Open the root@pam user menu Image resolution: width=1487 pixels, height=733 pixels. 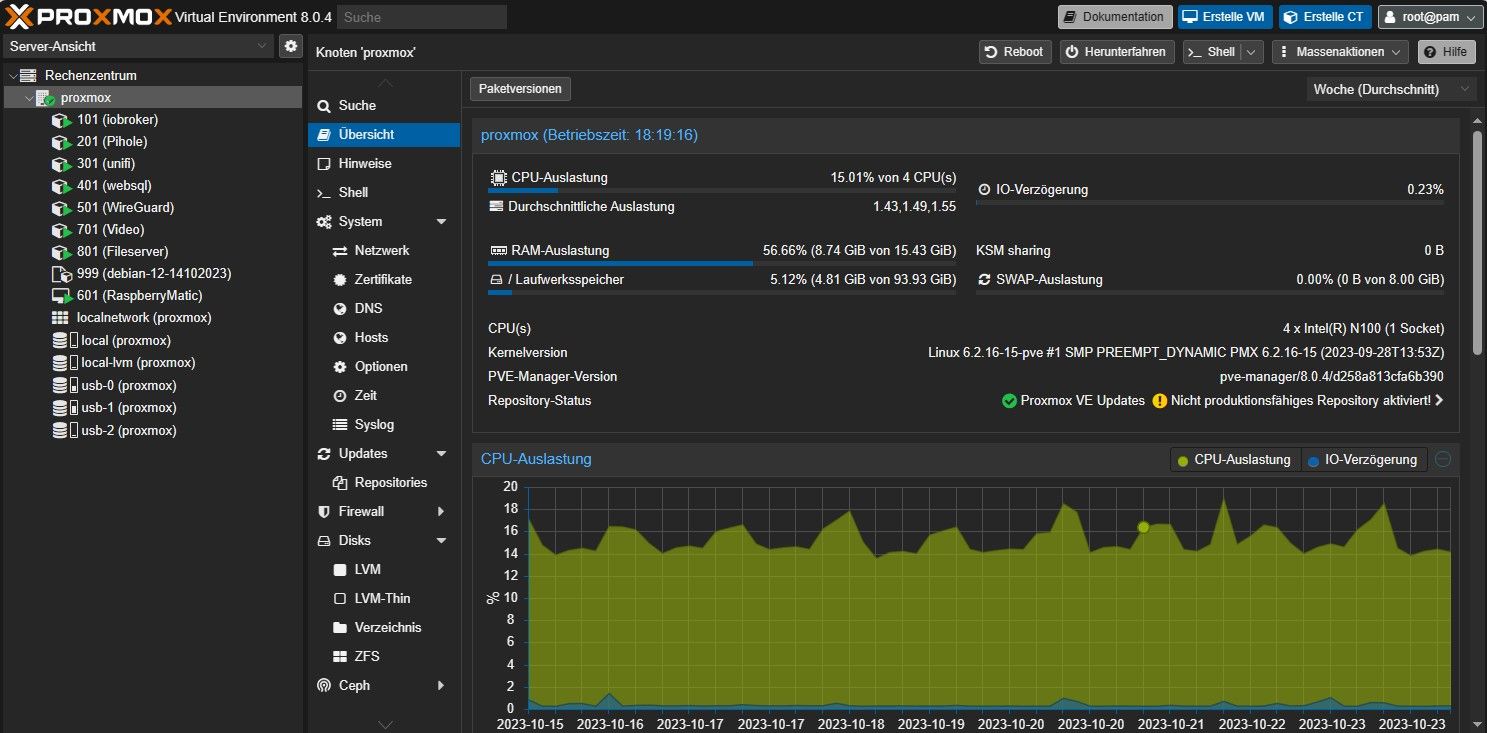[1430, 17]
